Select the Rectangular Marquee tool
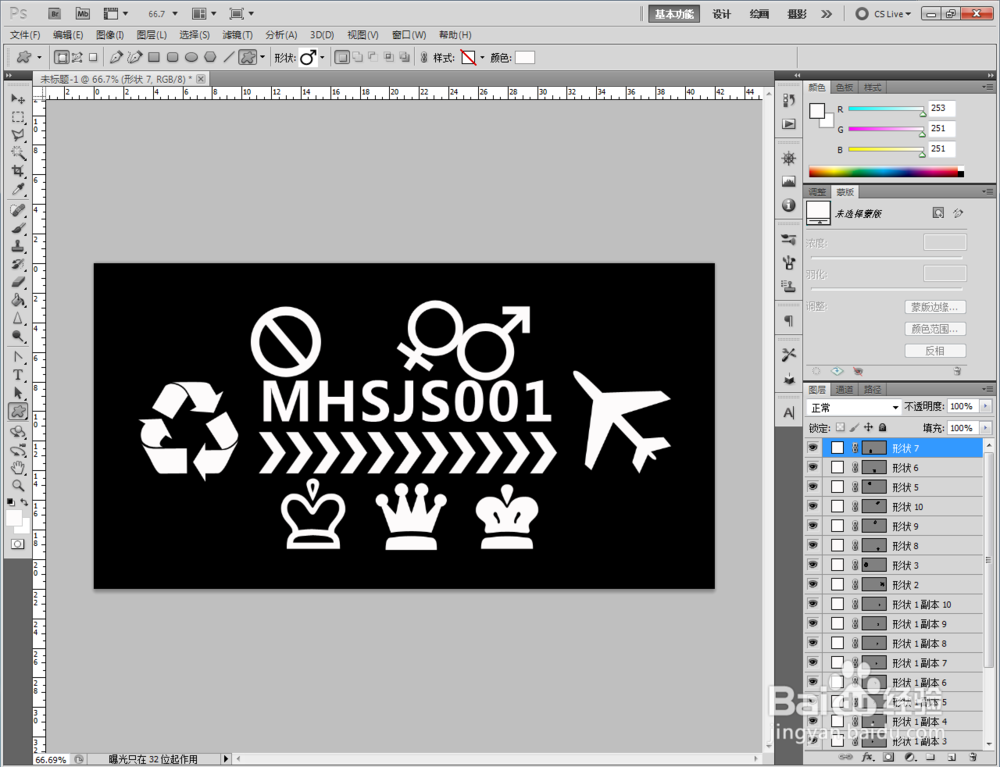This screenshot has height=767, width=1000. click(x=18, y=117)
